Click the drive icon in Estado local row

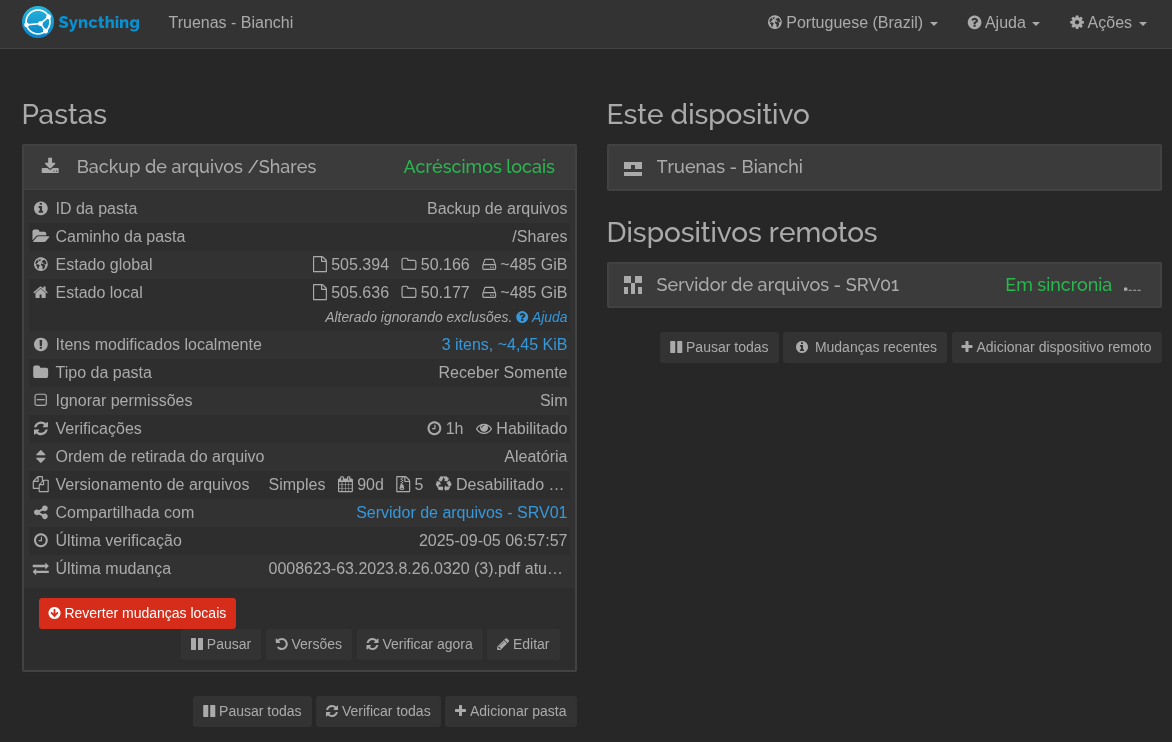point(489,292)
